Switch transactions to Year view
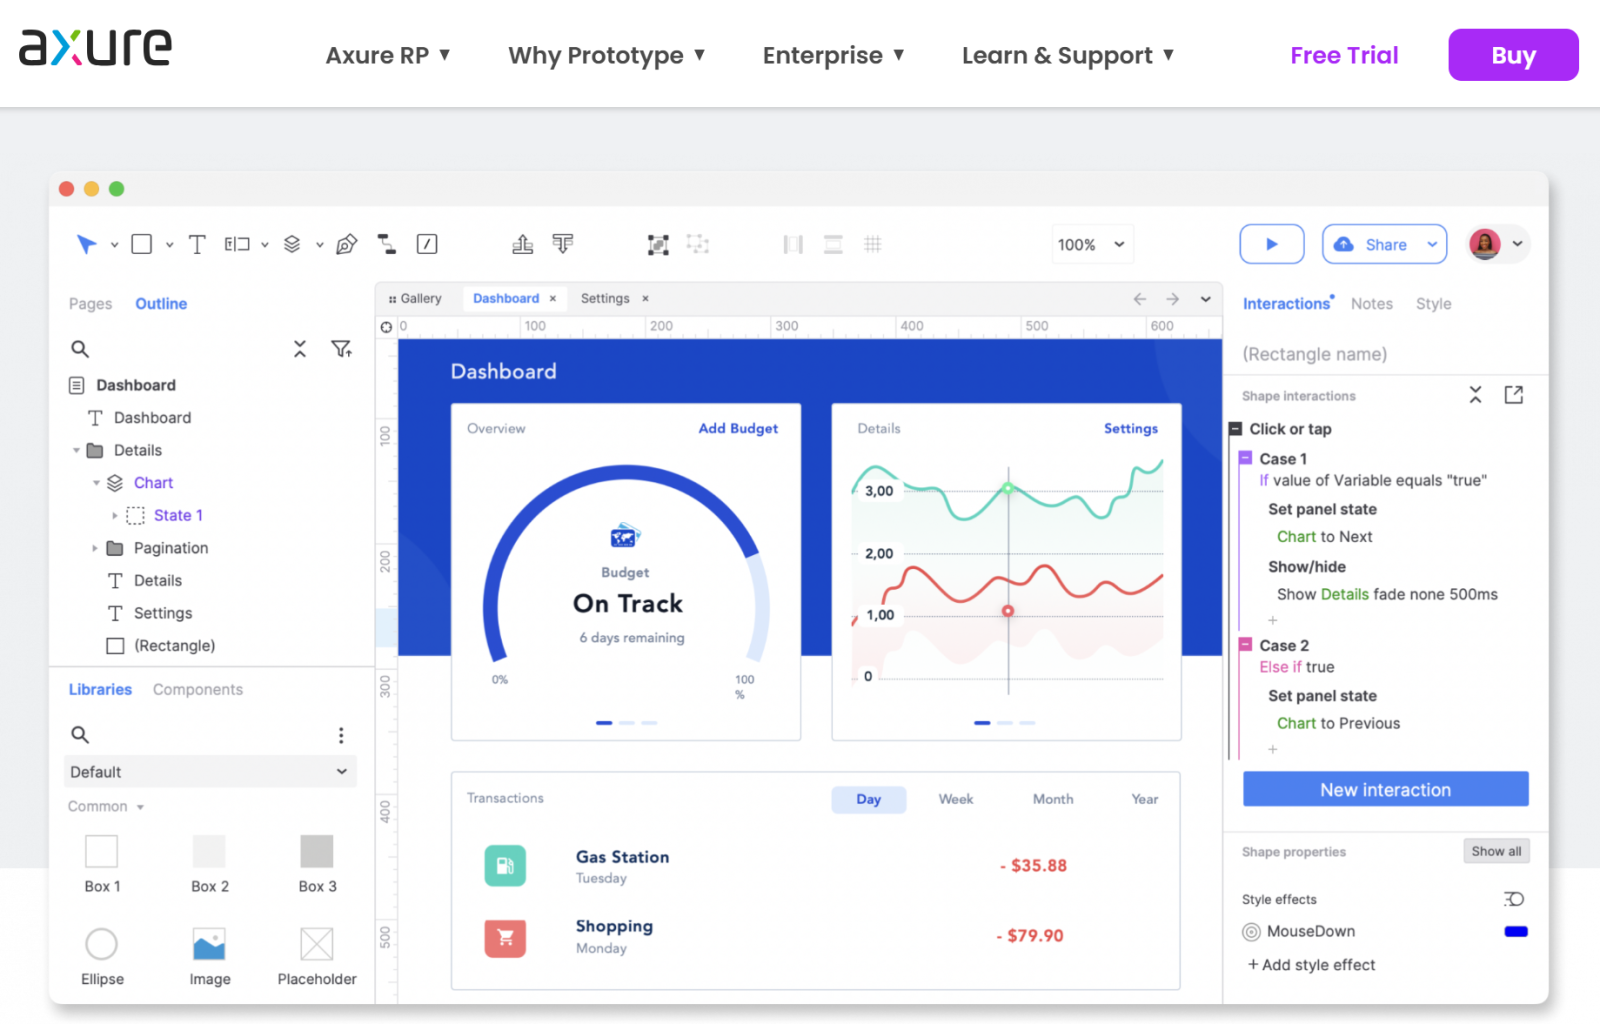Viewport: 1600px width, 1024px height. pos(1145,799)
